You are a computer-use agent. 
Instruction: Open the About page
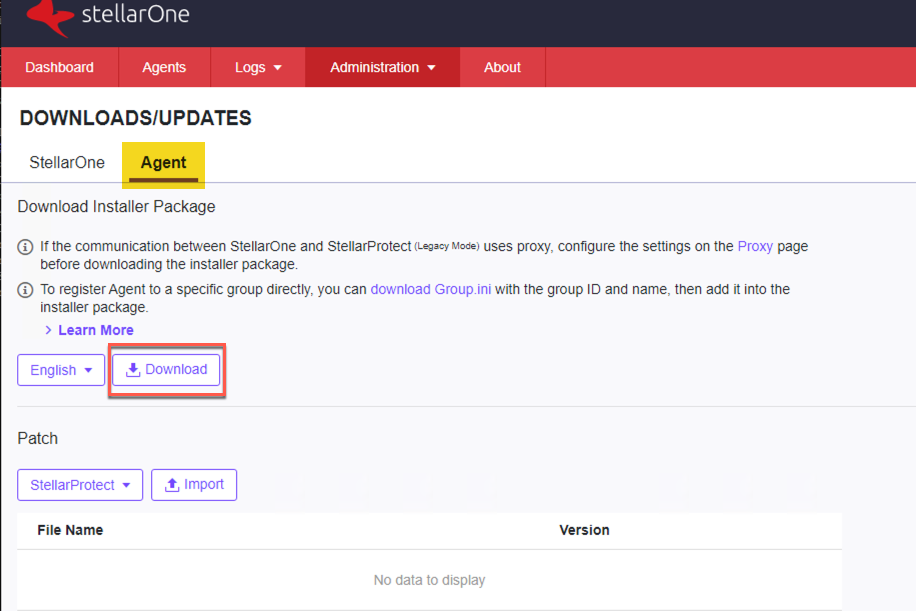point(502,68)
